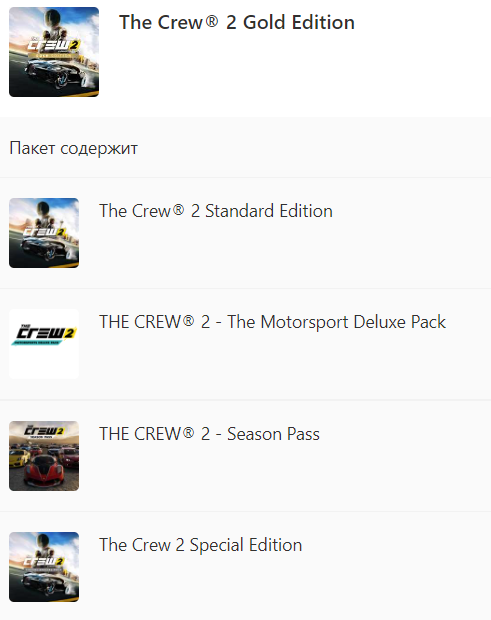
Task: Click the helmeted driver on Gold Edition cover
Action: (53, 22)
